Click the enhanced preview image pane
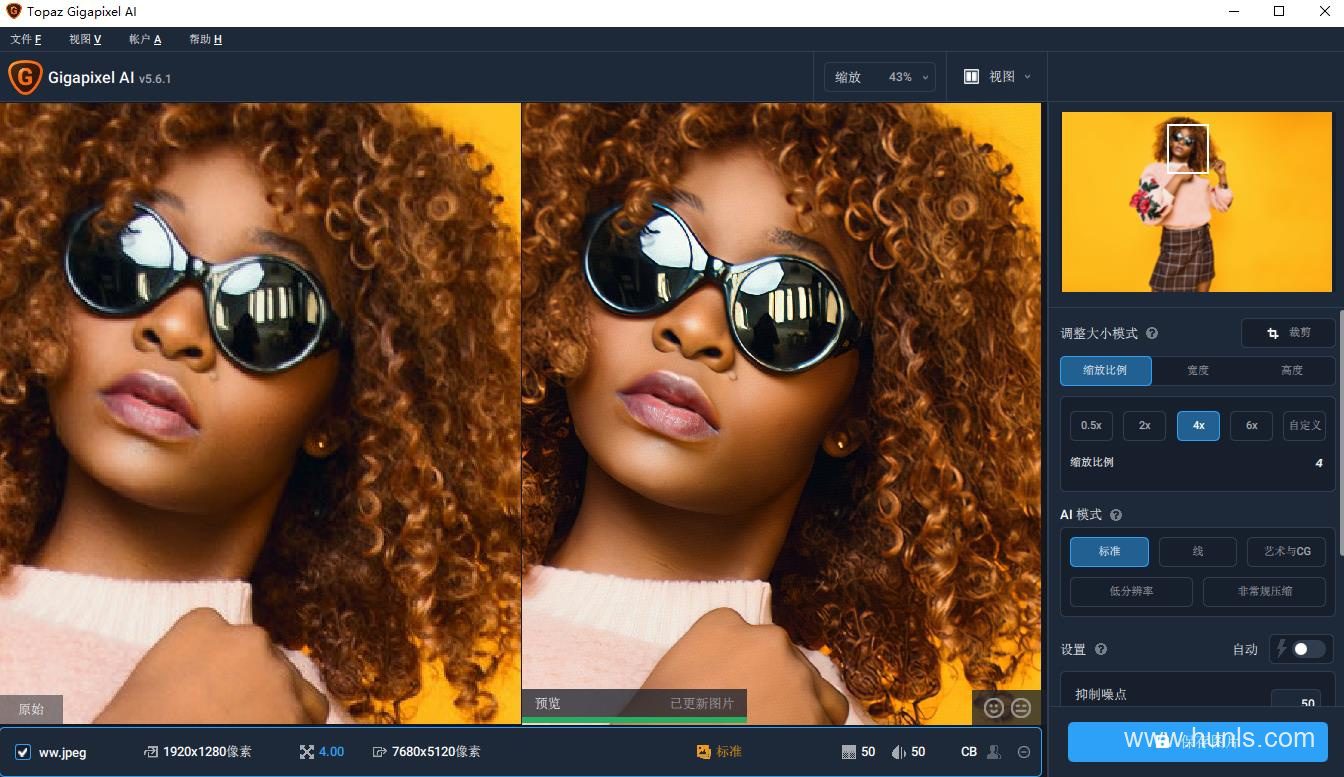The height and width of the screenshot is (777, 1344). point(781,413)
